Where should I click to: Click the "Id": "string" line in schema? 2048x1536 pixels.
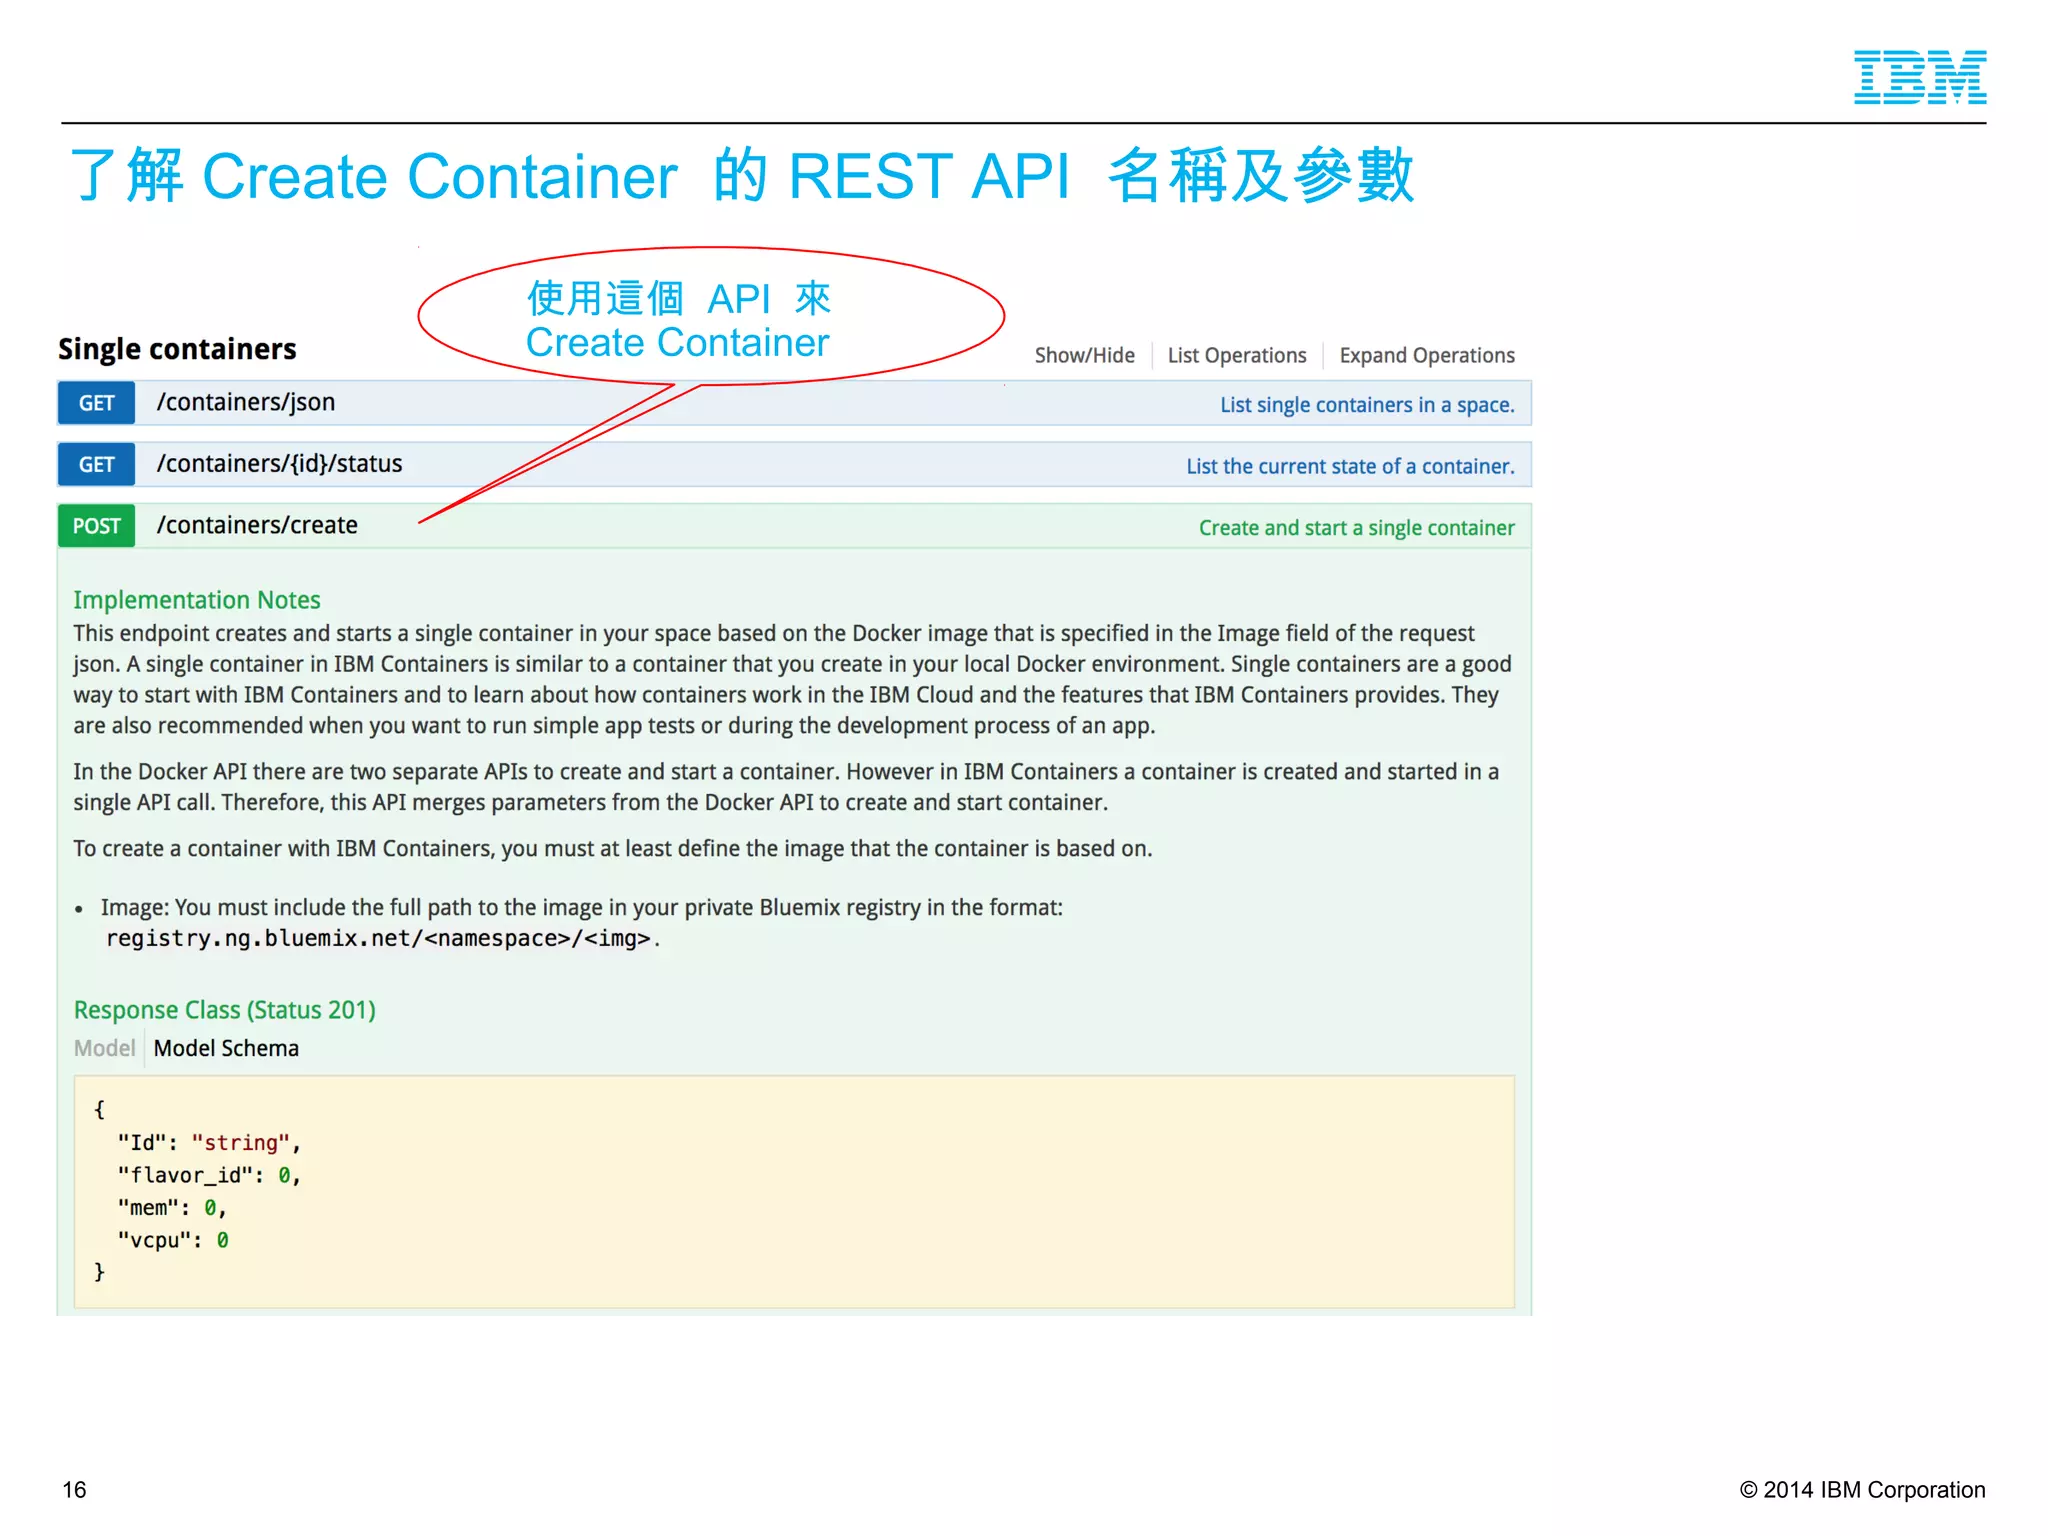(209, 1143)
